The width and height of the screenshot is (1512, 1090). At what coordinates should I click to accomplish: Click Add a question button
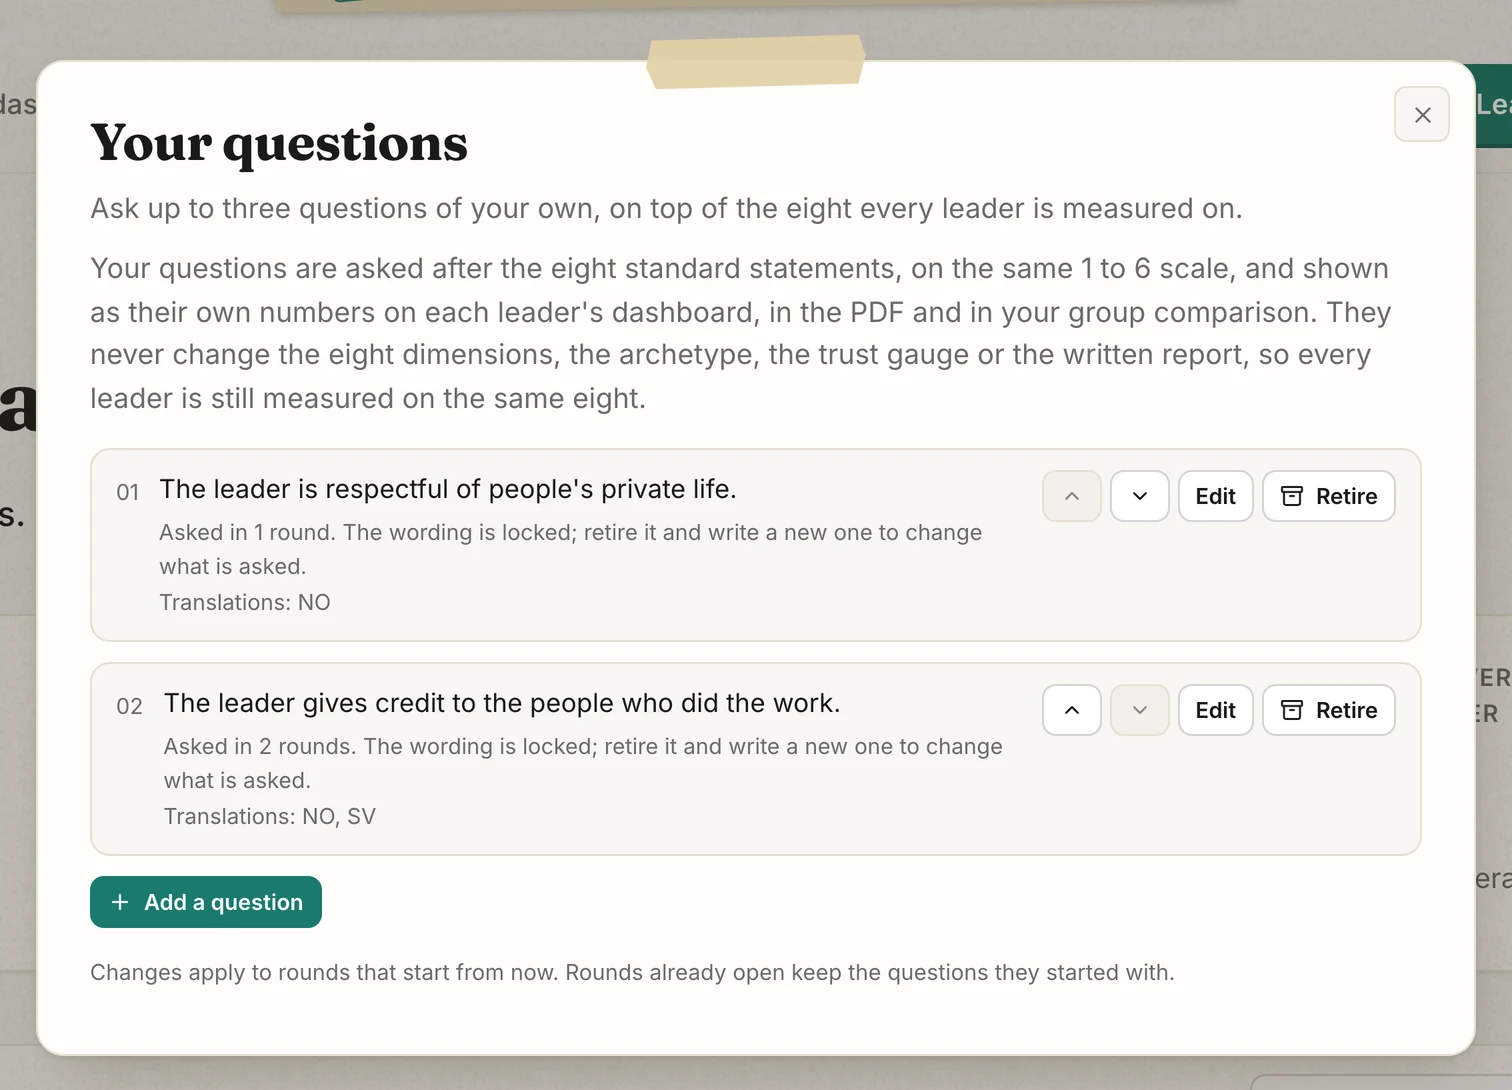tap(205, 902)
